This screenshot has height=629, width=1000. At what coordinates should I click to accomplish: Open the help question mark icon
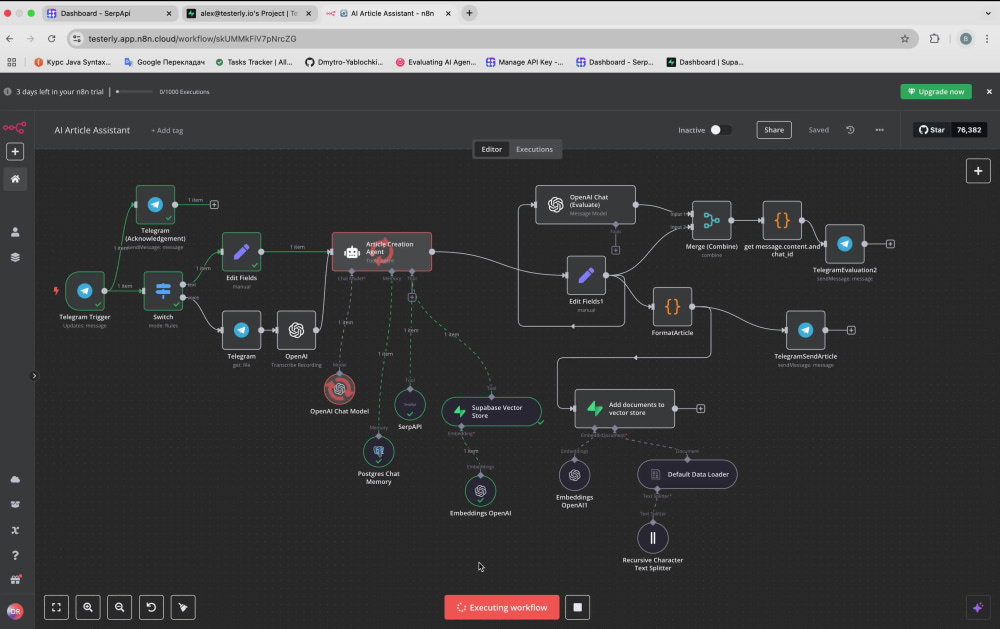click(15, 555)
